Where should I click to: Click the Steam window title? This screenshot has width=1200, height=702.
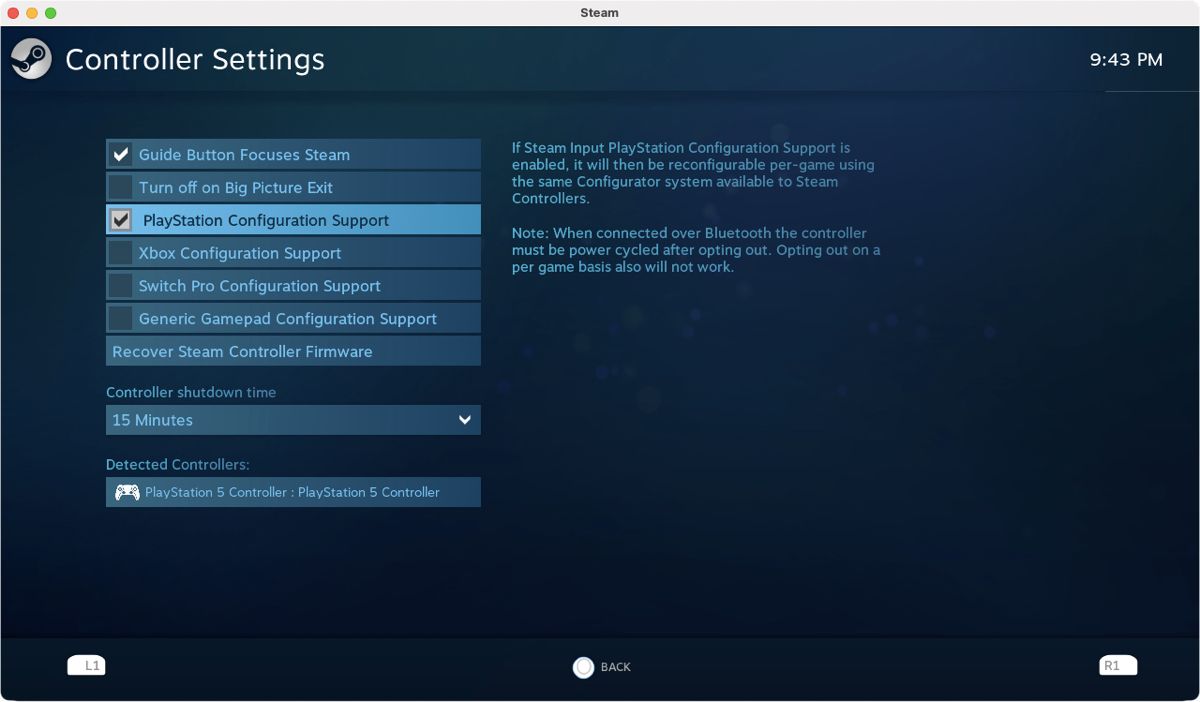pyautogui.click(x=600, y=13)
